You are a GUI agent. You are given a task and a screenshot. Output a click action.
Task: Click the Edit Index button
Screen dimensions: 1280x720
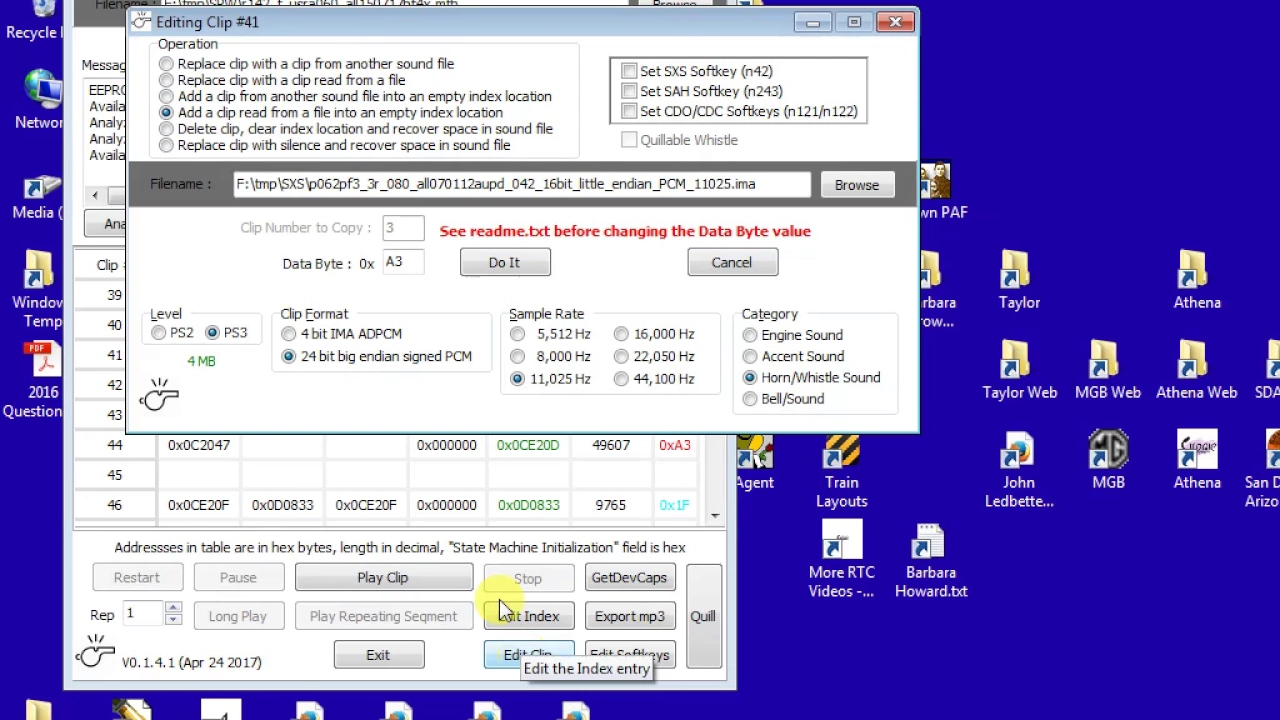tap(528, 617)
